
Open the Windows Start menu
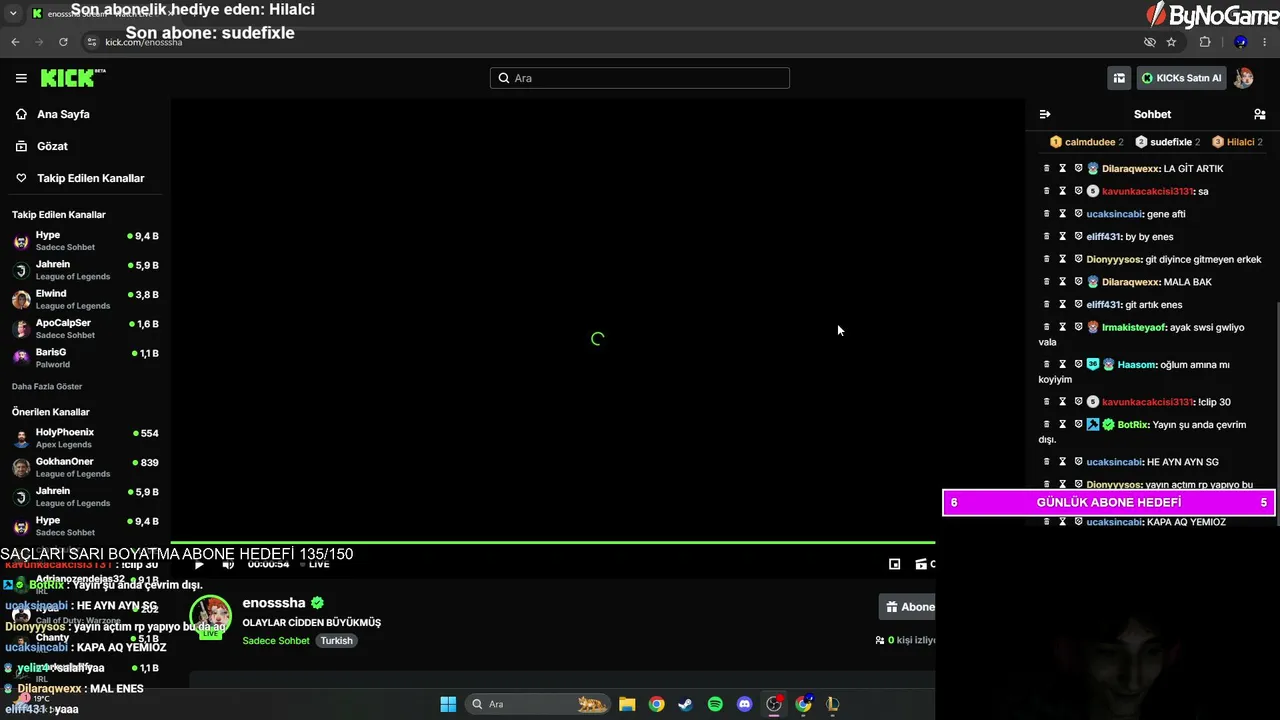tap(448, 704)
